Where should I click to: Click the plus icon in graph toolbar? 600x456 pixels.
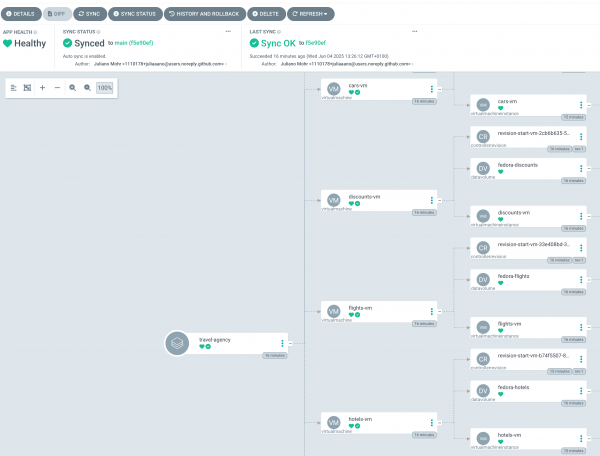click(42, 88)
